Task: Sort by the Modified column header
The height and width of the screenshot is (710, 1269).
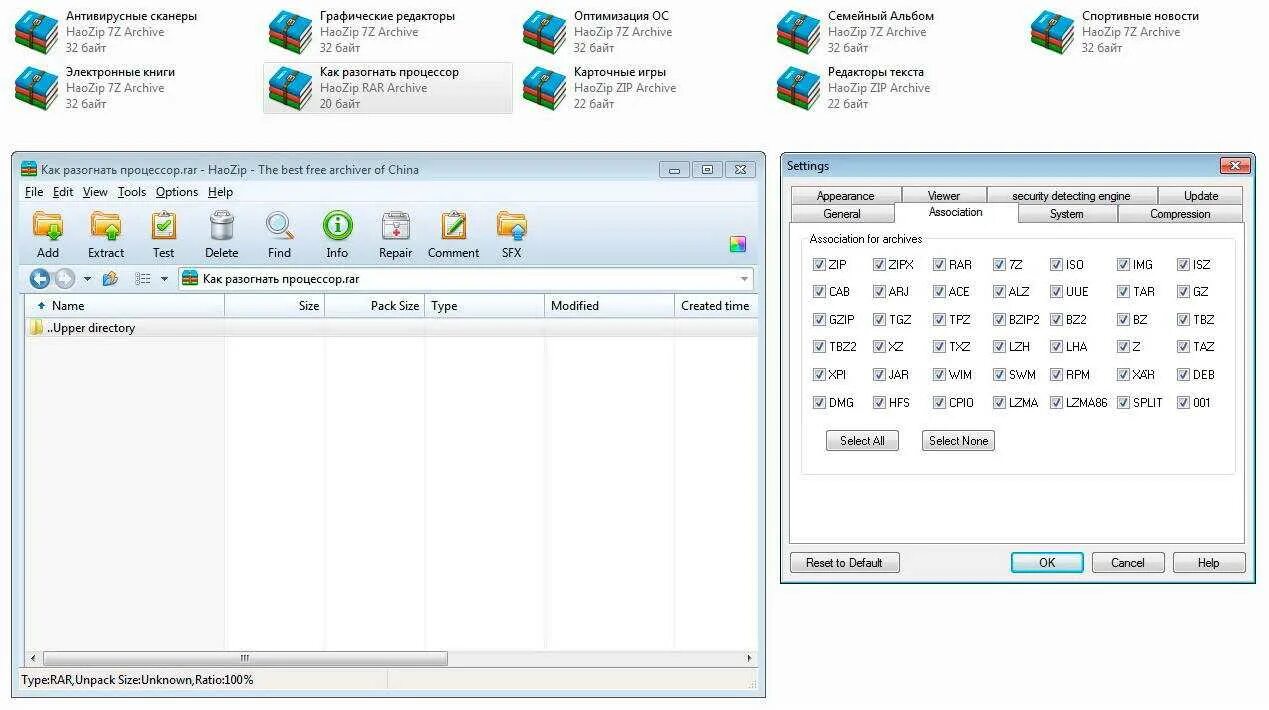Action: 609,306
